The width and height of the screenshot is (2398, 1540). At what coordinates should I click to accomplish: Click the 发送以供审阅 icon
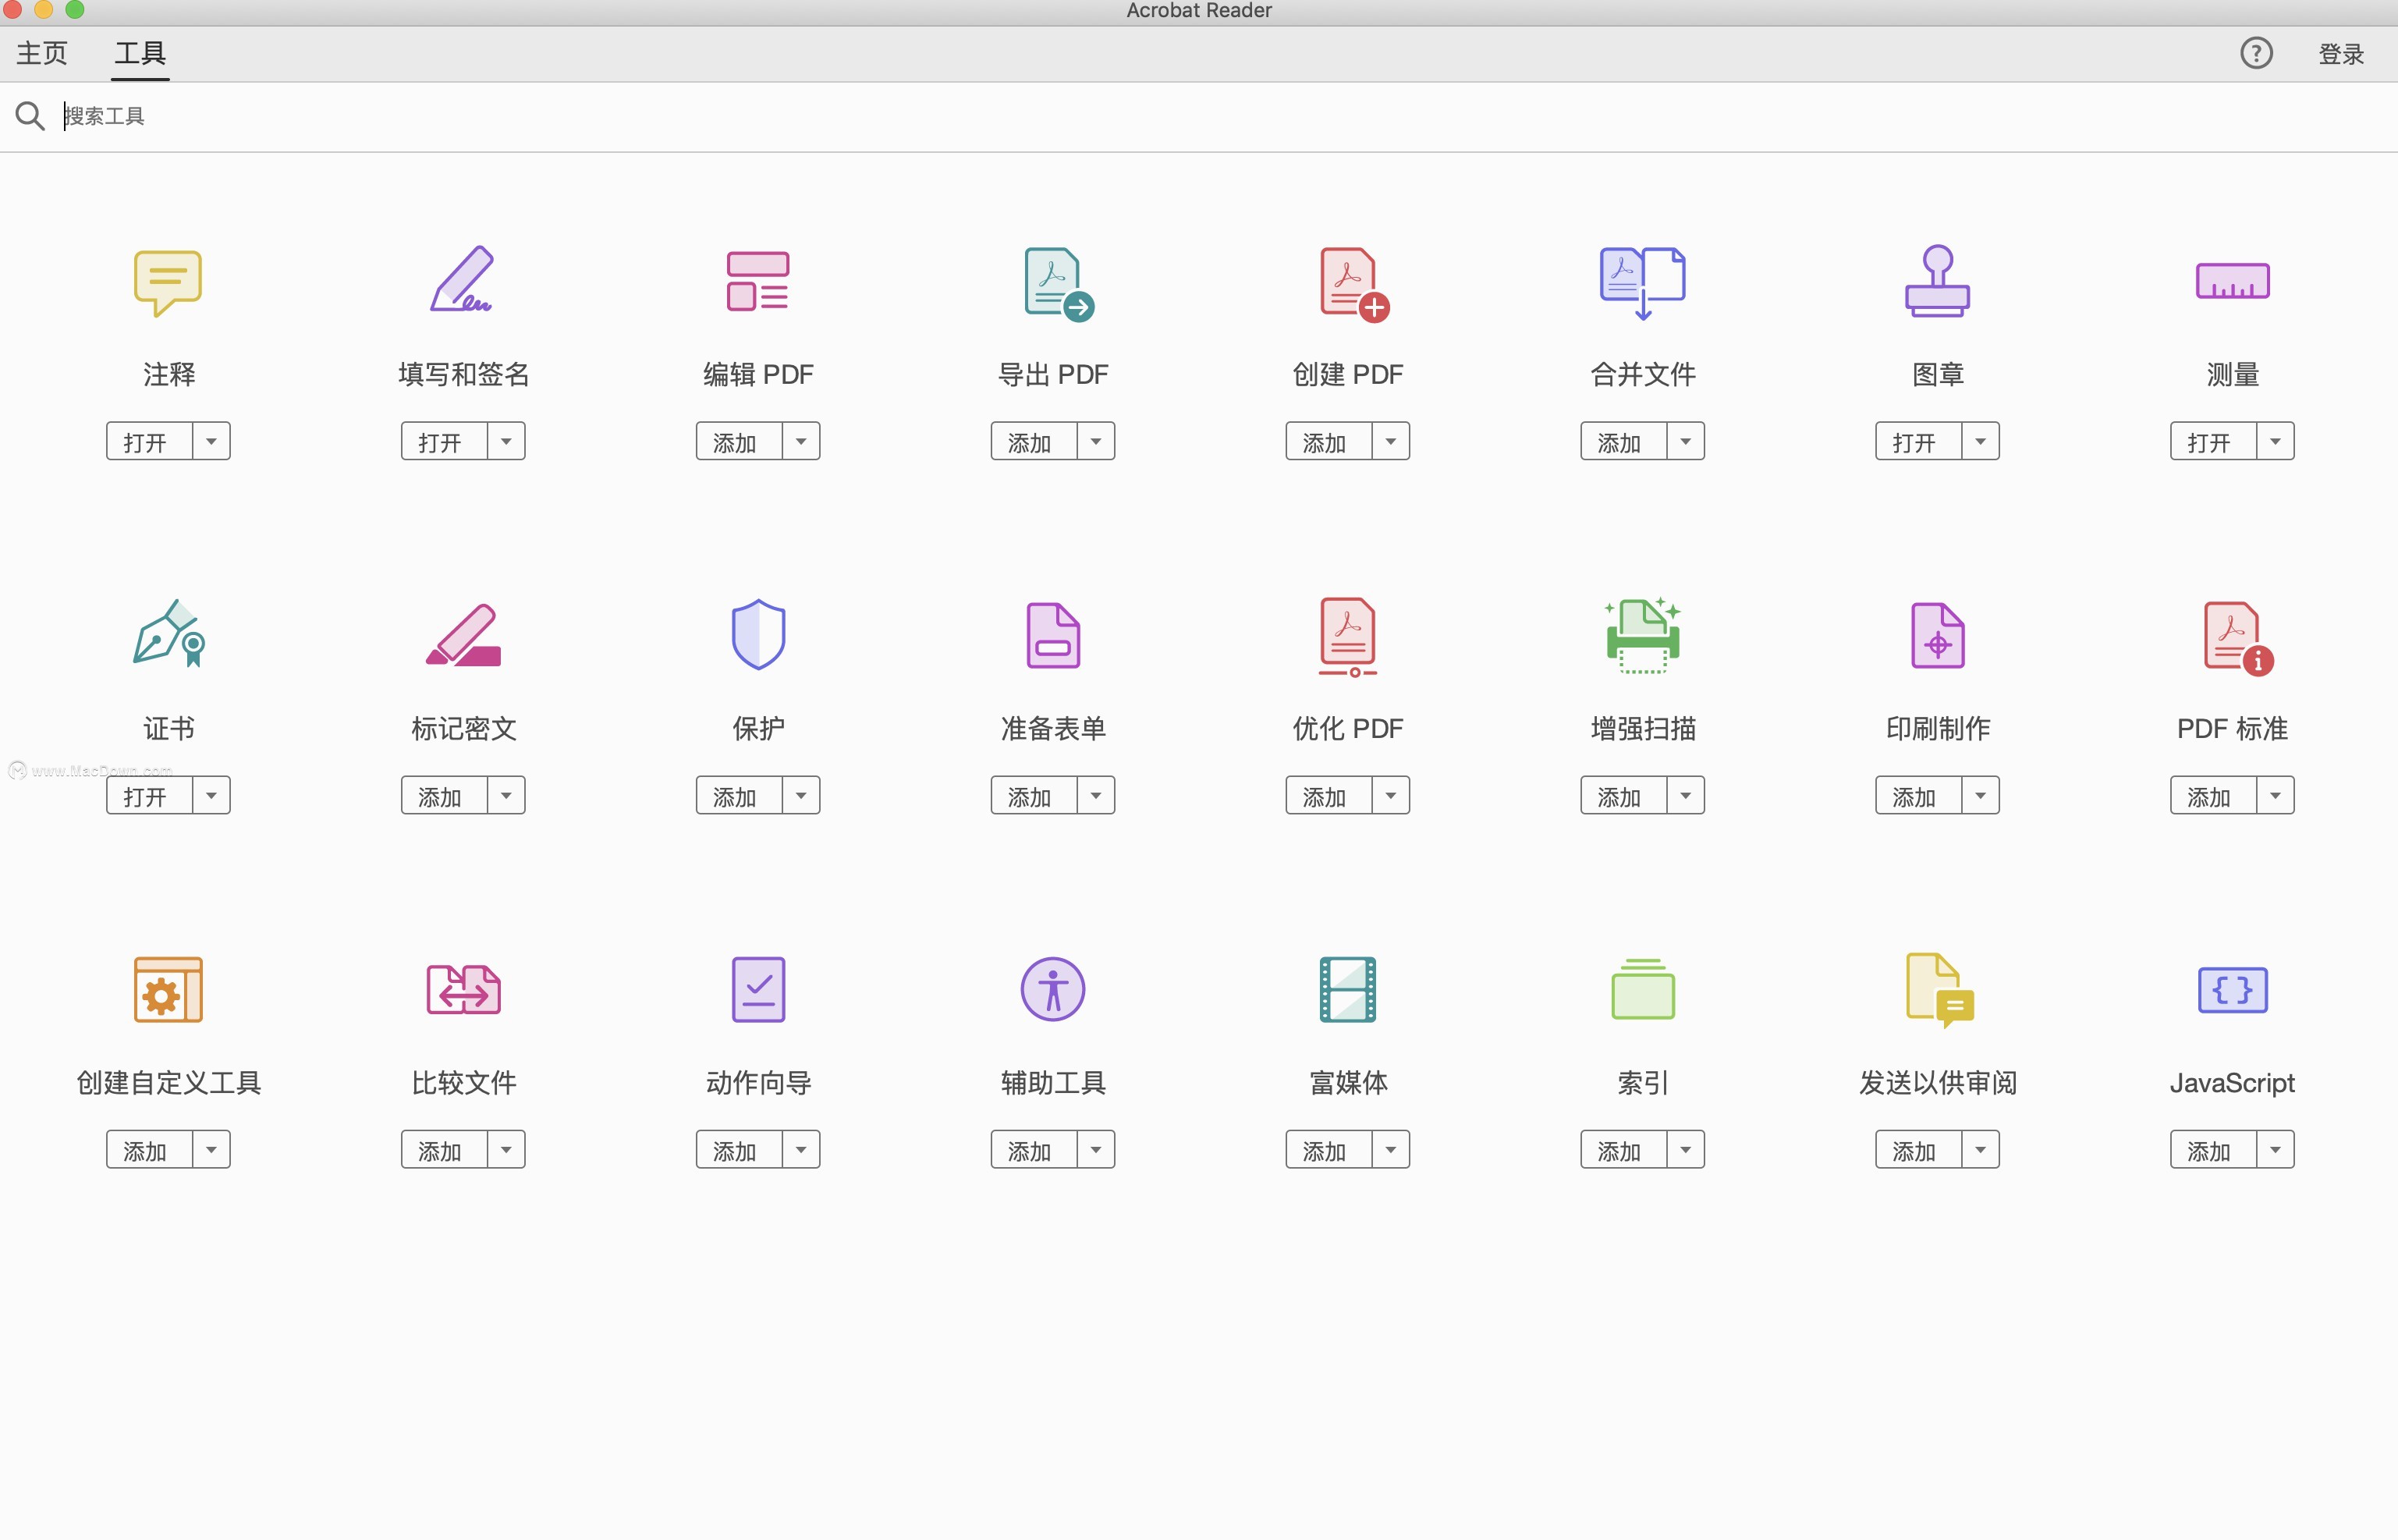[1939, 991]
